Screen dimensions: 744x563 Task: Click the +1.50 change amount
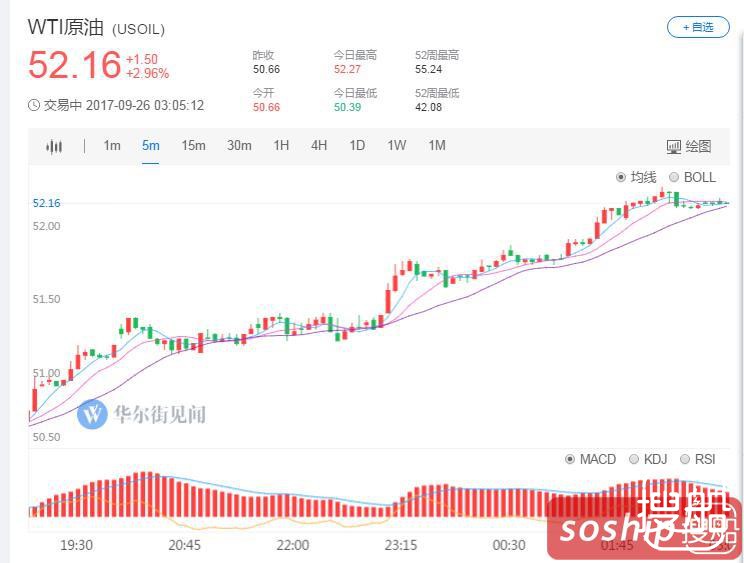142,59
